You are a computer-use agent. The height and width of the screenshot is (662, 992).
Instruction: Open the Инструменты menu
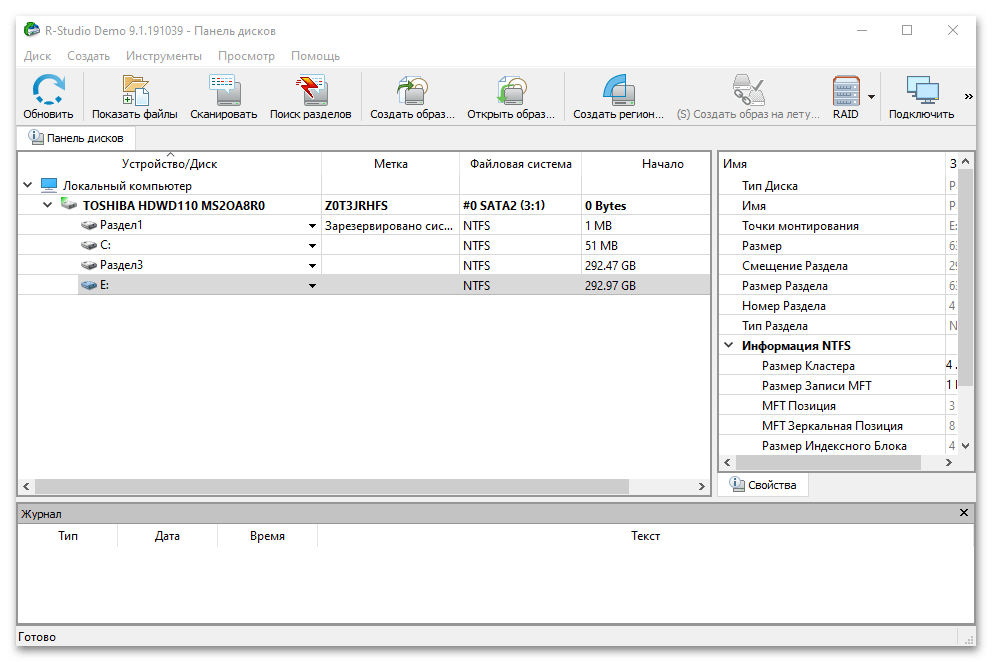(x=164, y=56)
